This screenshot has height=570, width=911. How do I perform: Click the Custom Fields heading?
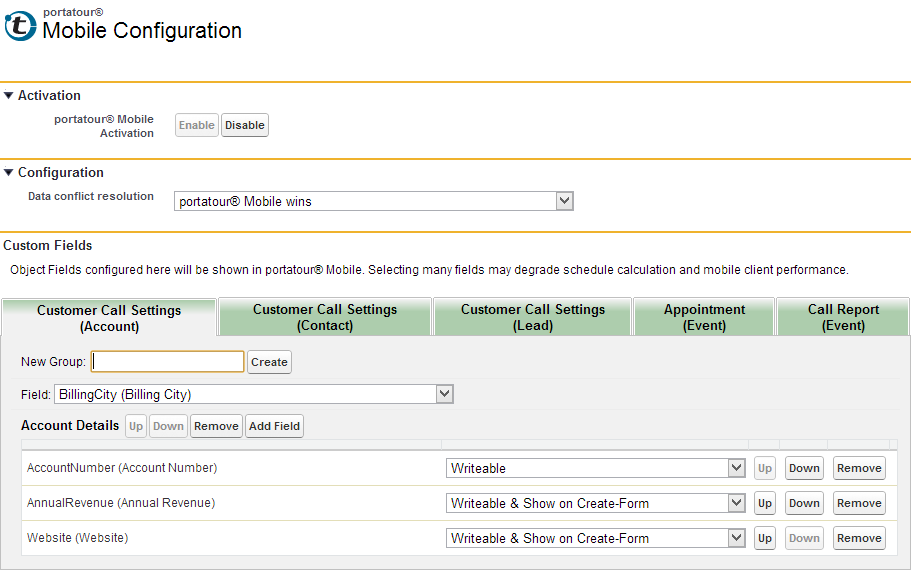point(48,245)
